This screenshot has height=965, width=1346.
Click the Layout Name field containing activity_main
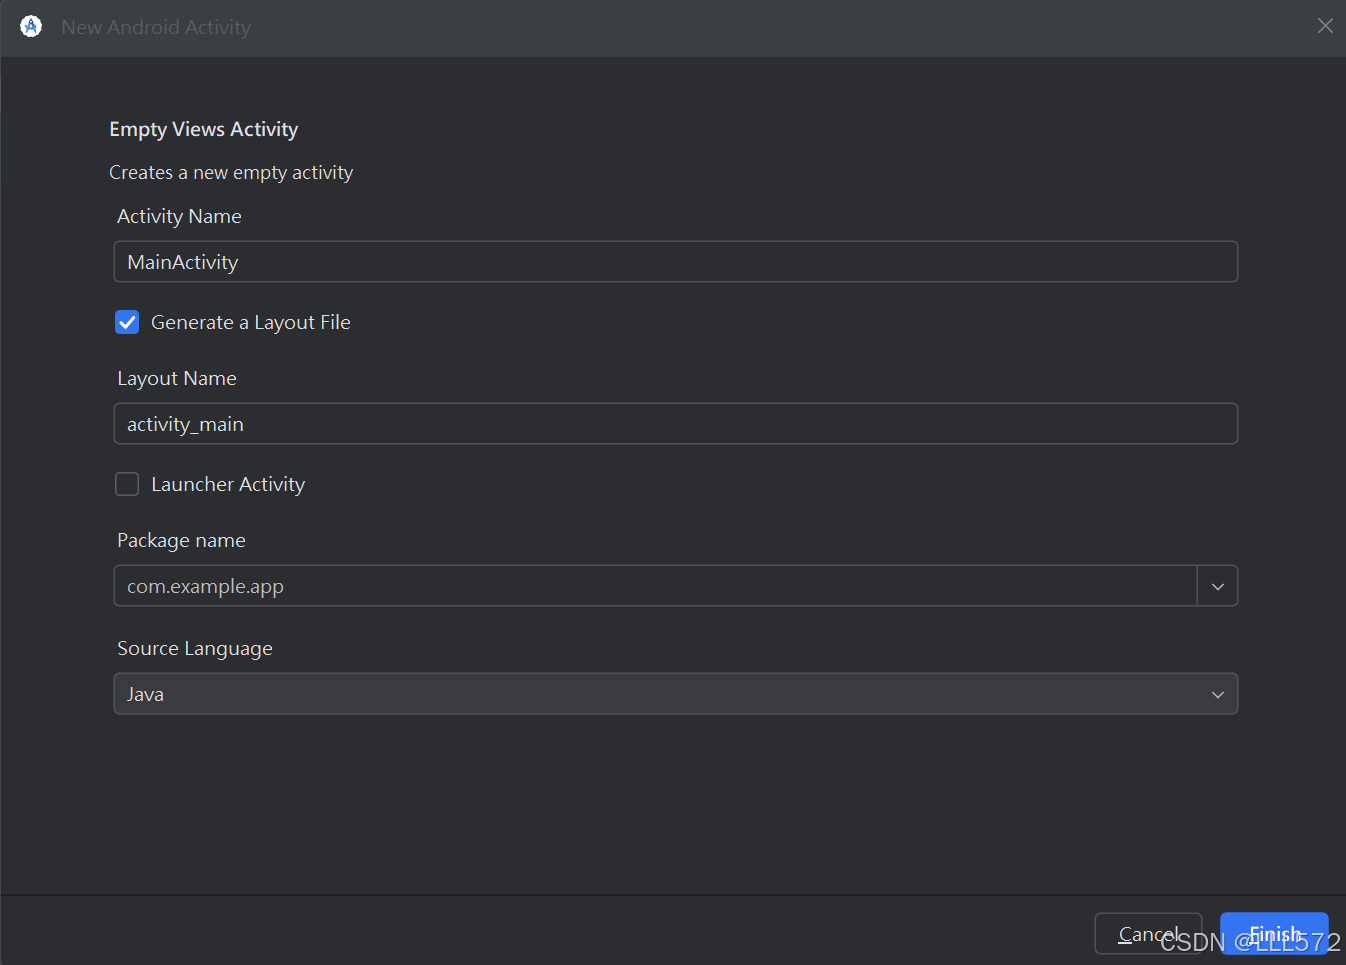coord(676,424)
